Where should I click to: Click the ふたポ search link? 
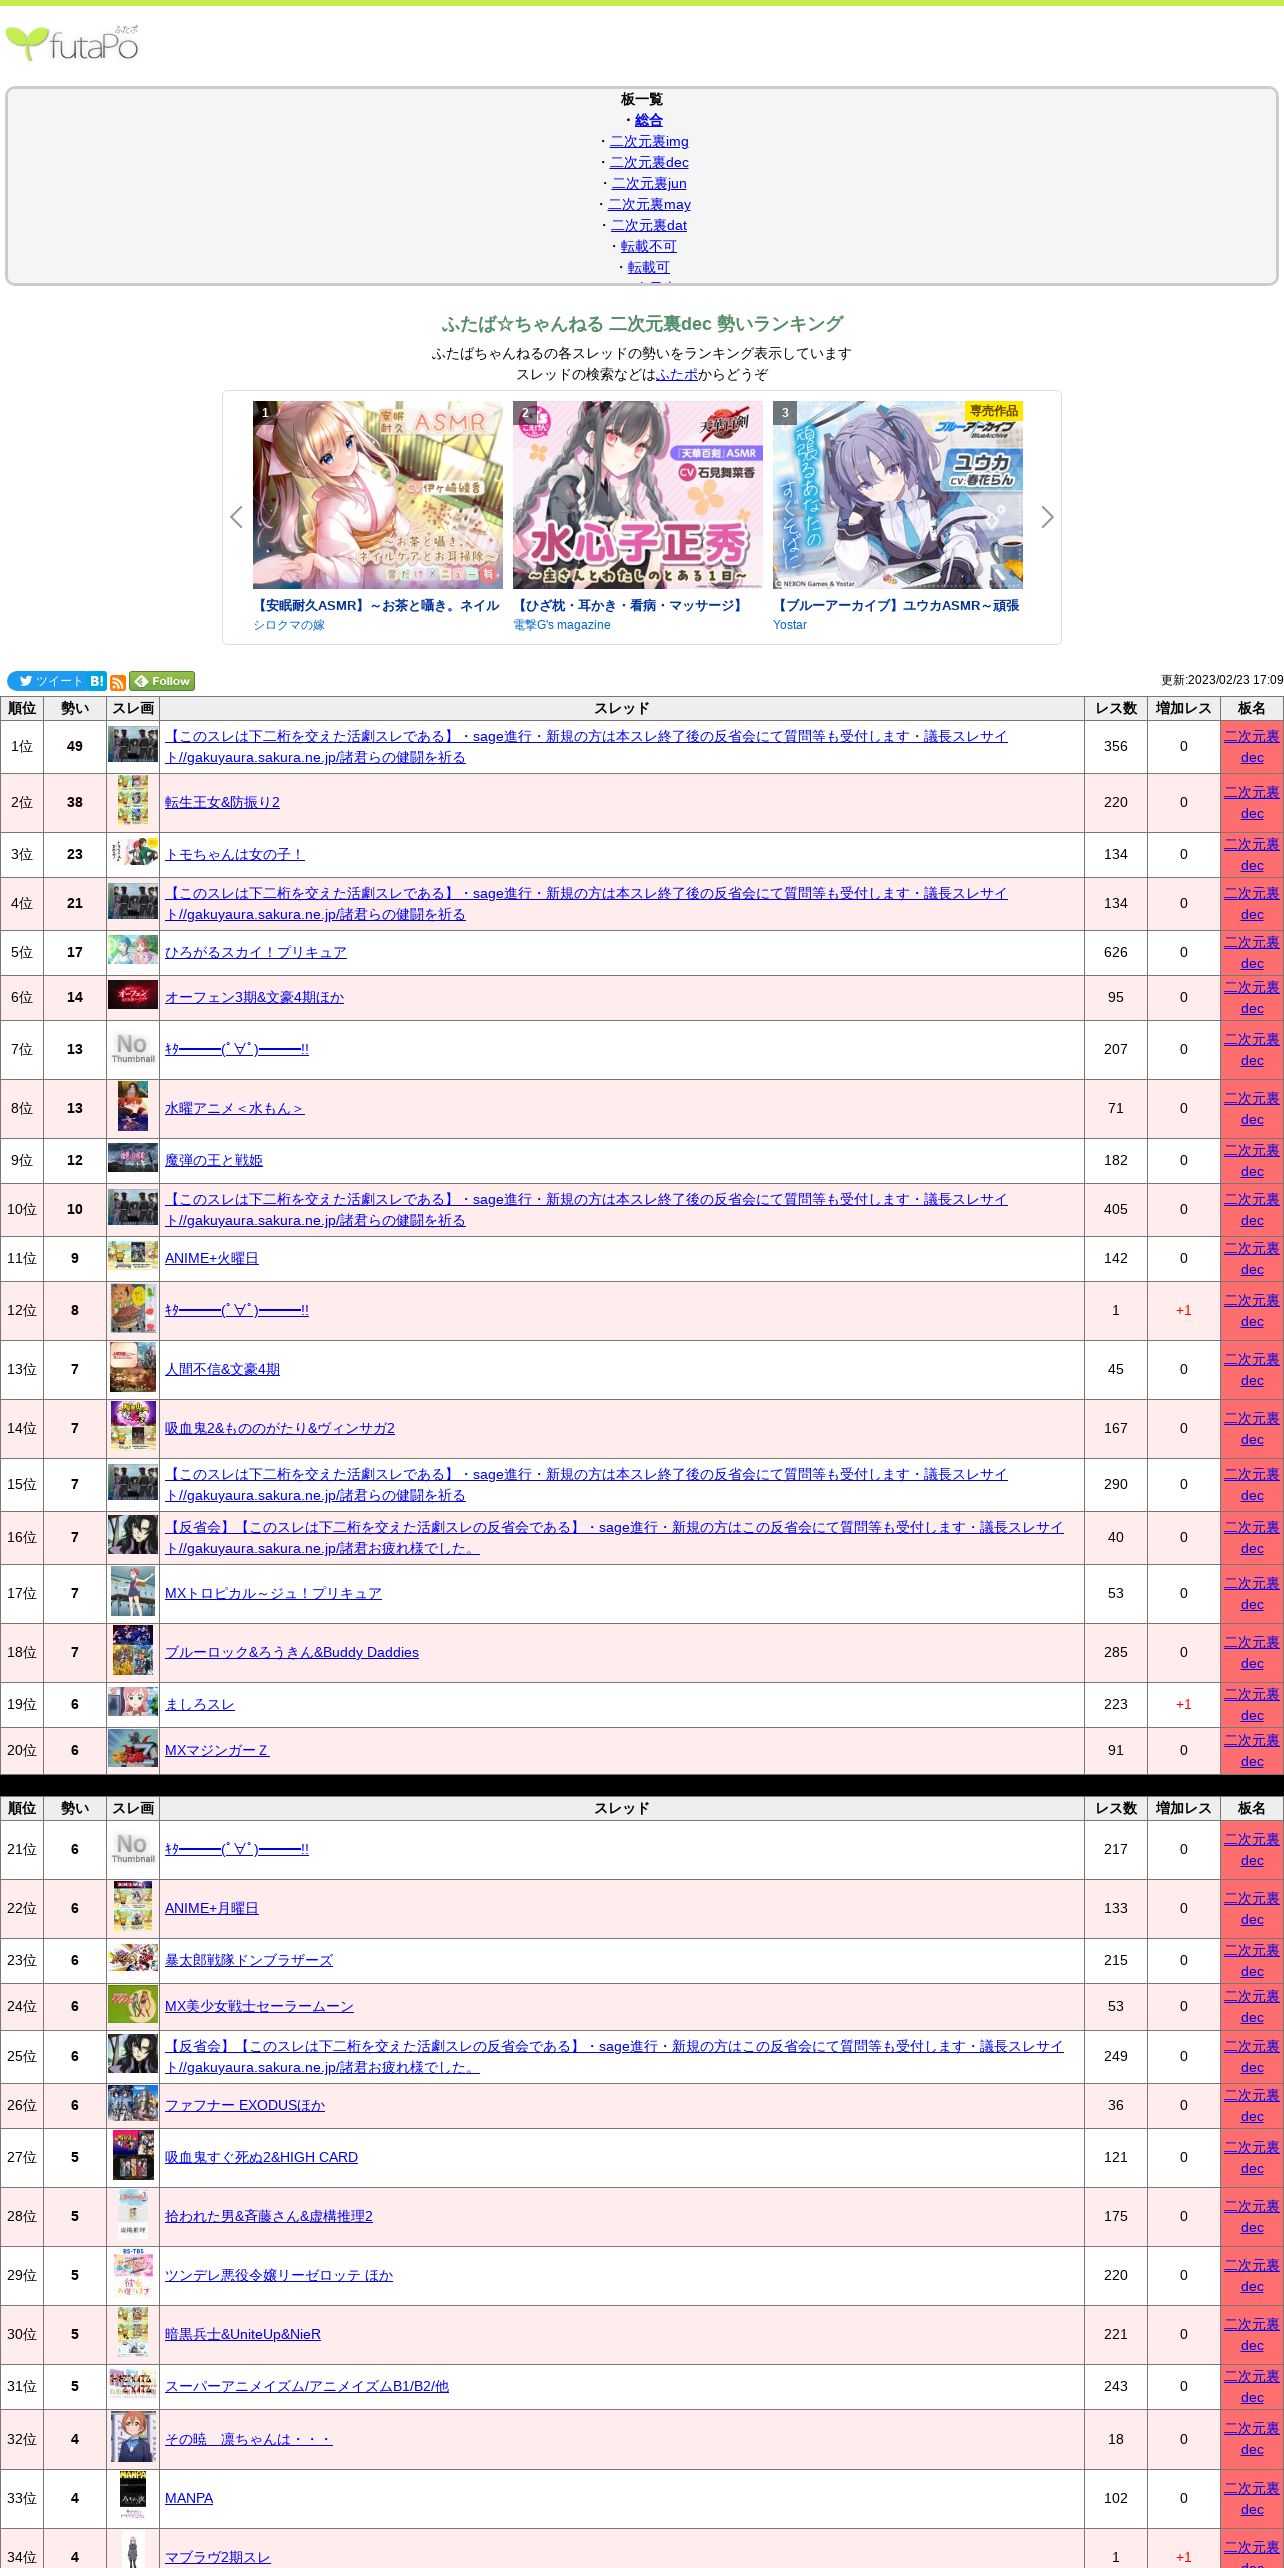point(677,374)
